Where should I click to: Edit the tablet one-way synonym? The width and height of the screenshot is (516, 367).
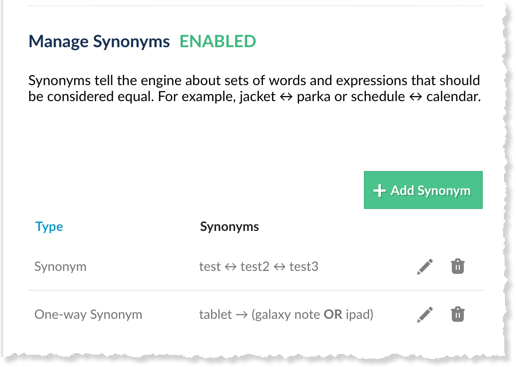point(425,315)
